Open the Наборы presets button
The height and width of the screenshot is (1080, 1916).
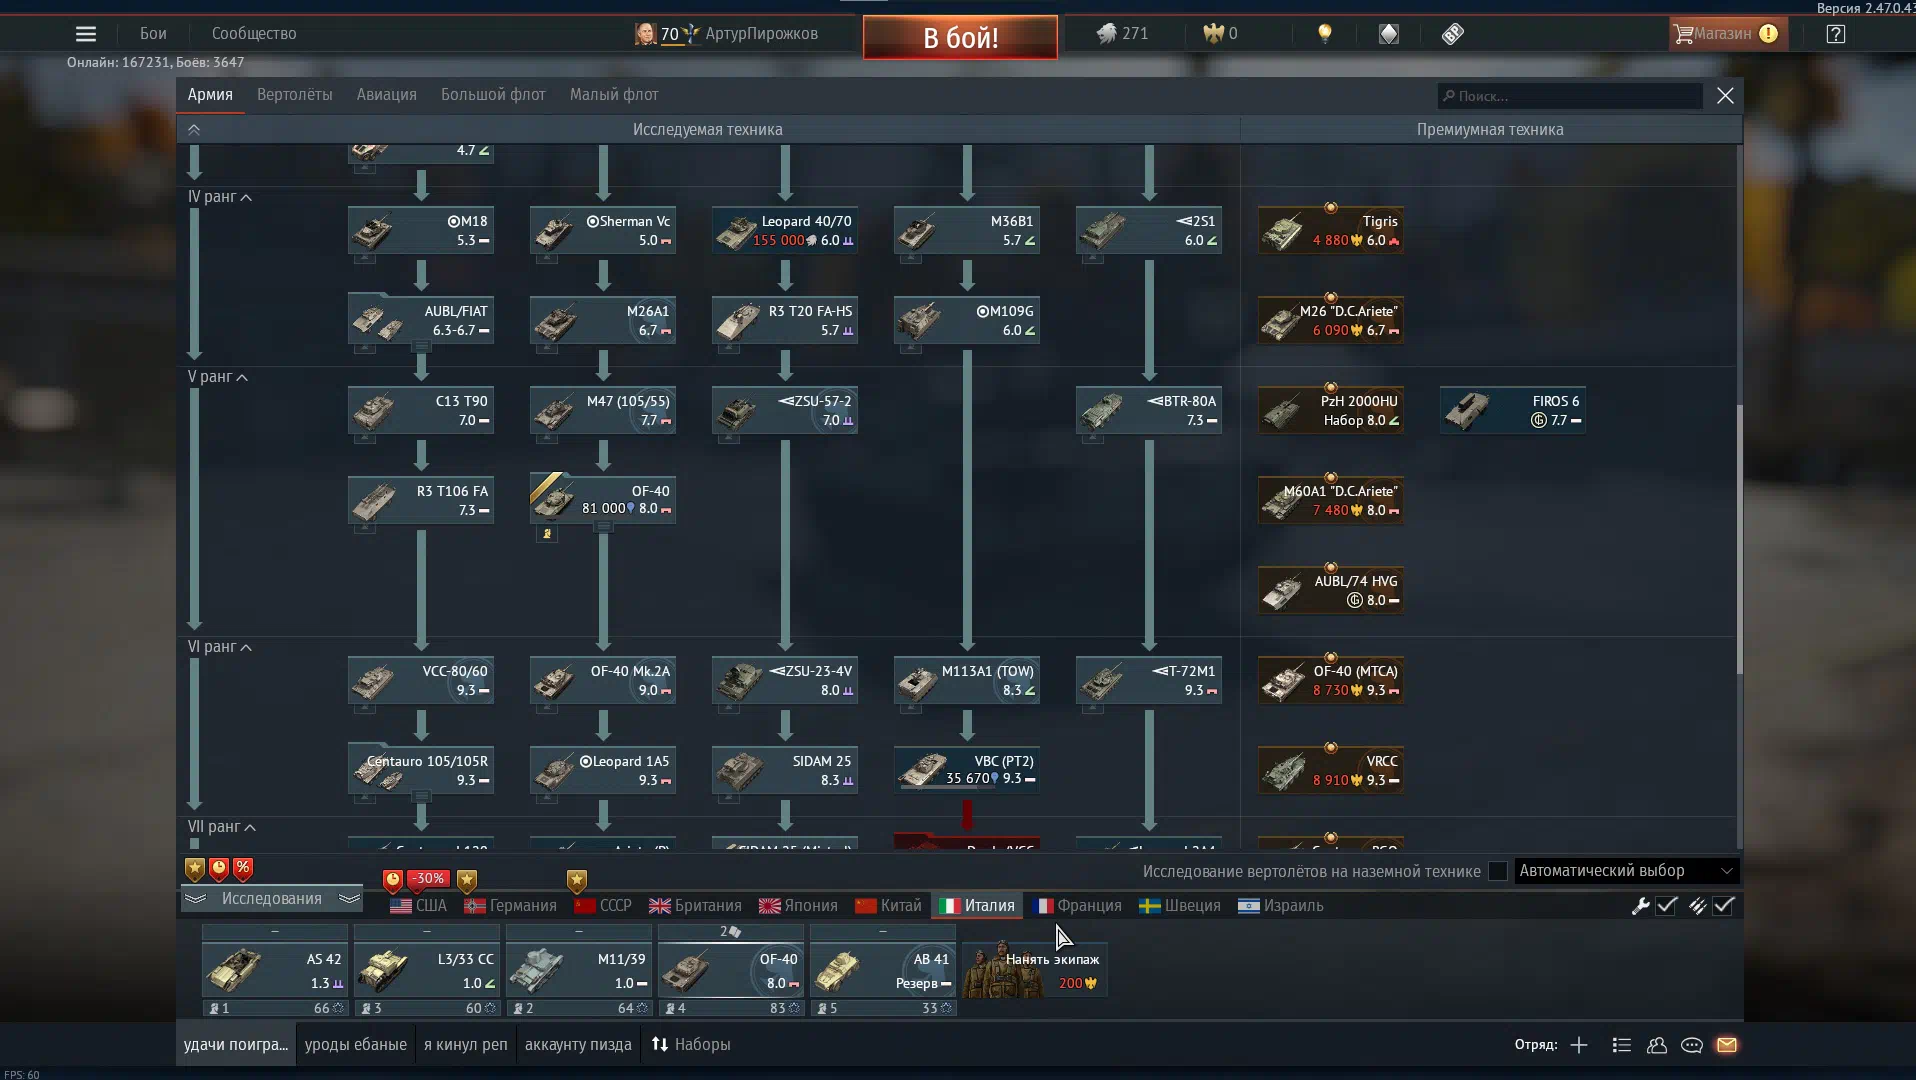(x=692, y=1044)
